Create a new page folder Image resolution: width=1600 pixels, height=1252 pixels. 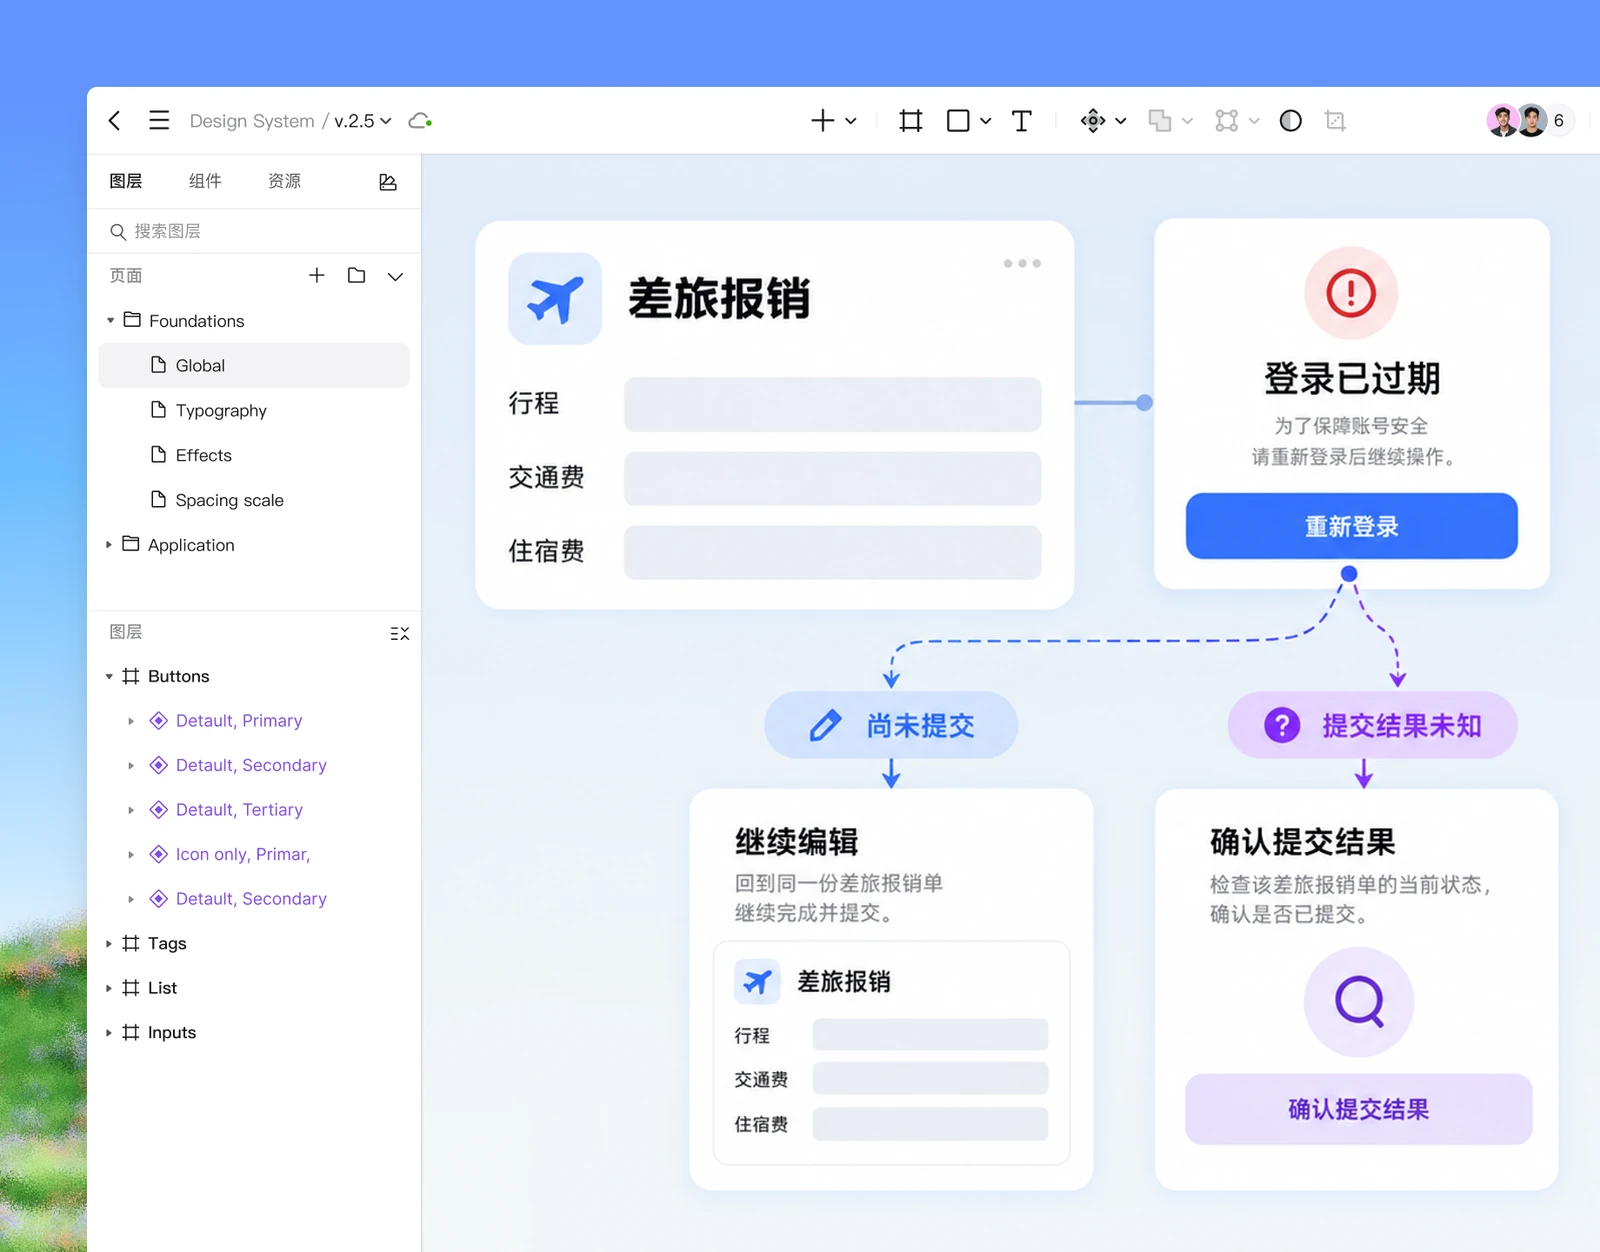point(356,275)
